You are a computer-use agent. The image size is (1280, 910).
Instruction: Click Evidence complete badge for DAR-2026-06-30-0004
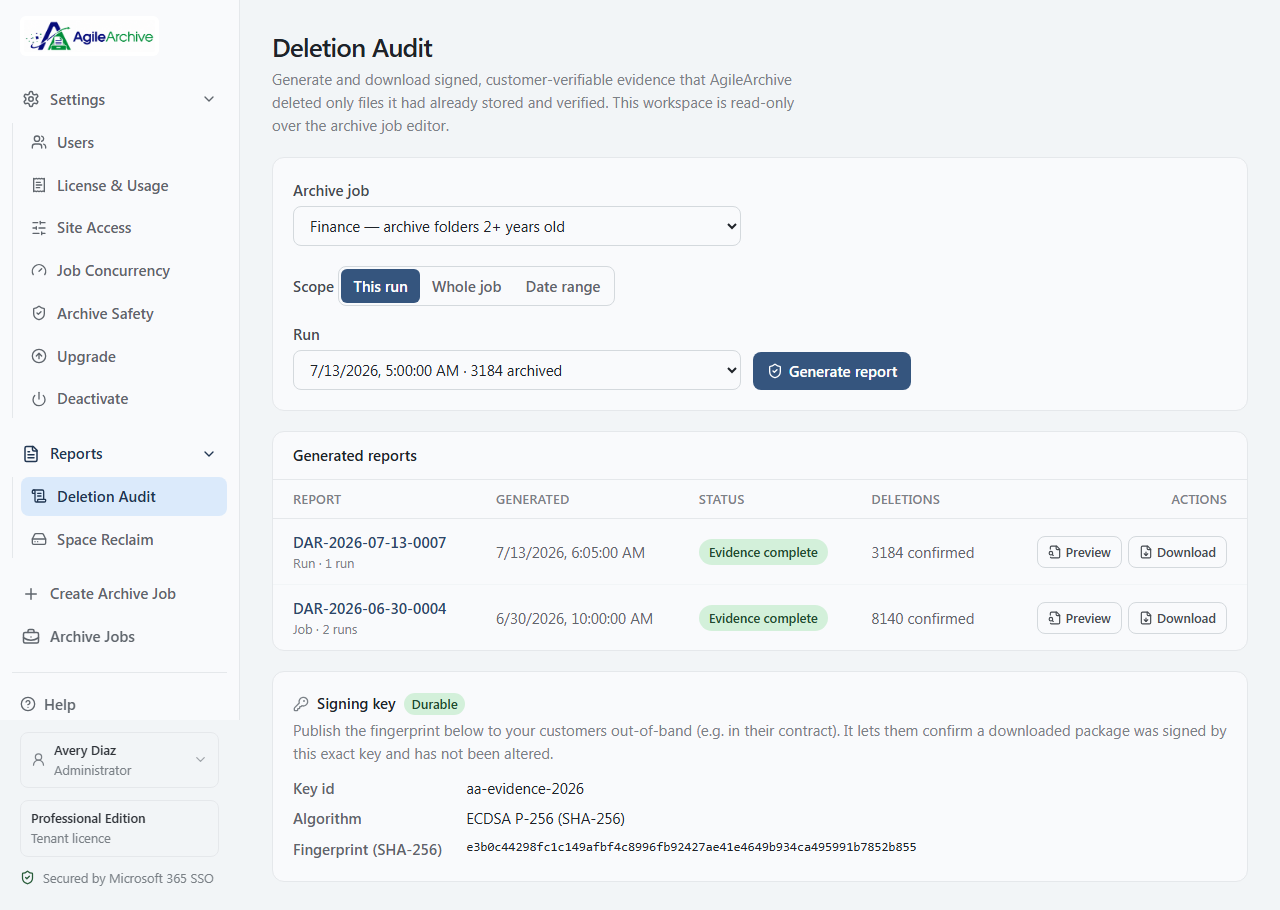(763, 618)
